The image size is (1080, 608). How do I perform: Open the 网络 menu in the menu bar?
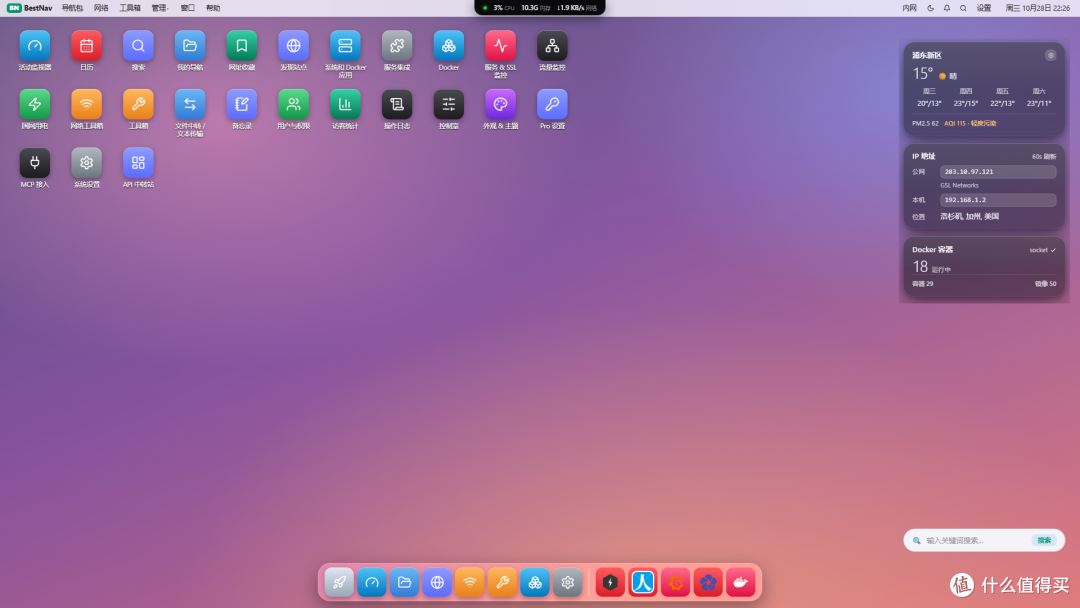click(101, 8)
